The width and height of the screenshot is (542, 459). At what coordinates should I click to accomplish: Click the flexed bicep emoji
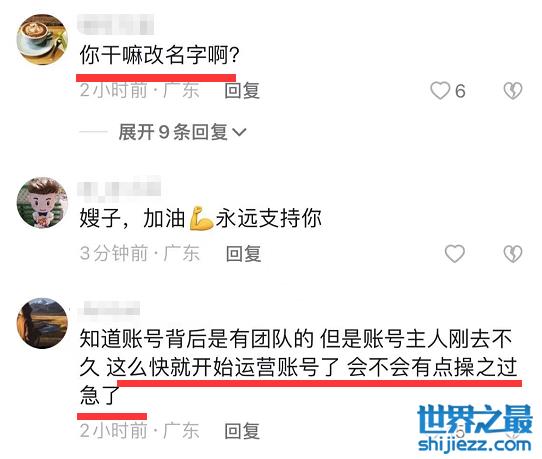[201, 218]
